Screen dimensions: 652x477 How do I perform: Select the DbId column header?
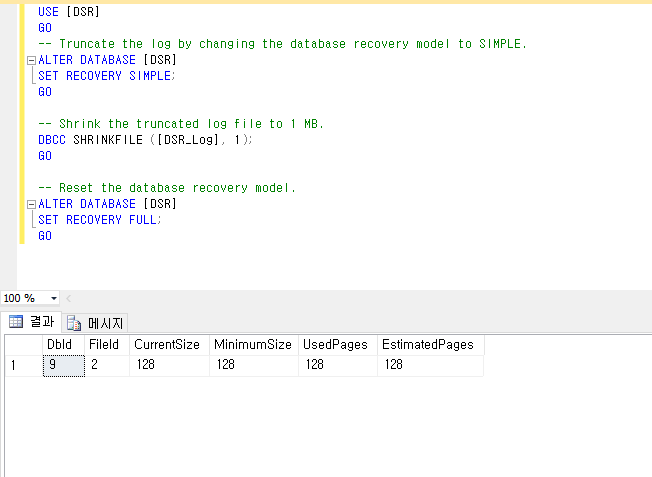[63, 344]
